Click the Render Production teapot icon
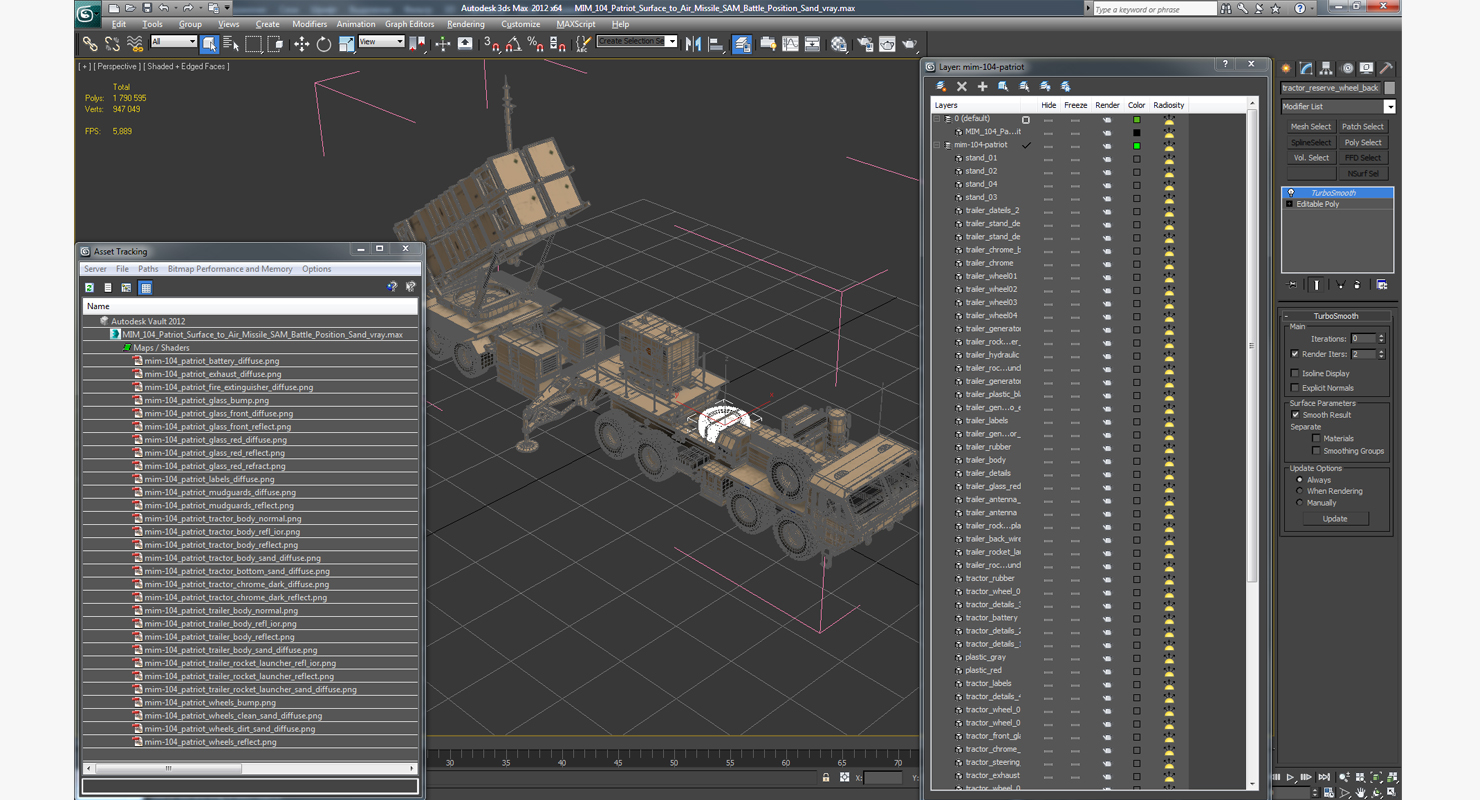 909,44
